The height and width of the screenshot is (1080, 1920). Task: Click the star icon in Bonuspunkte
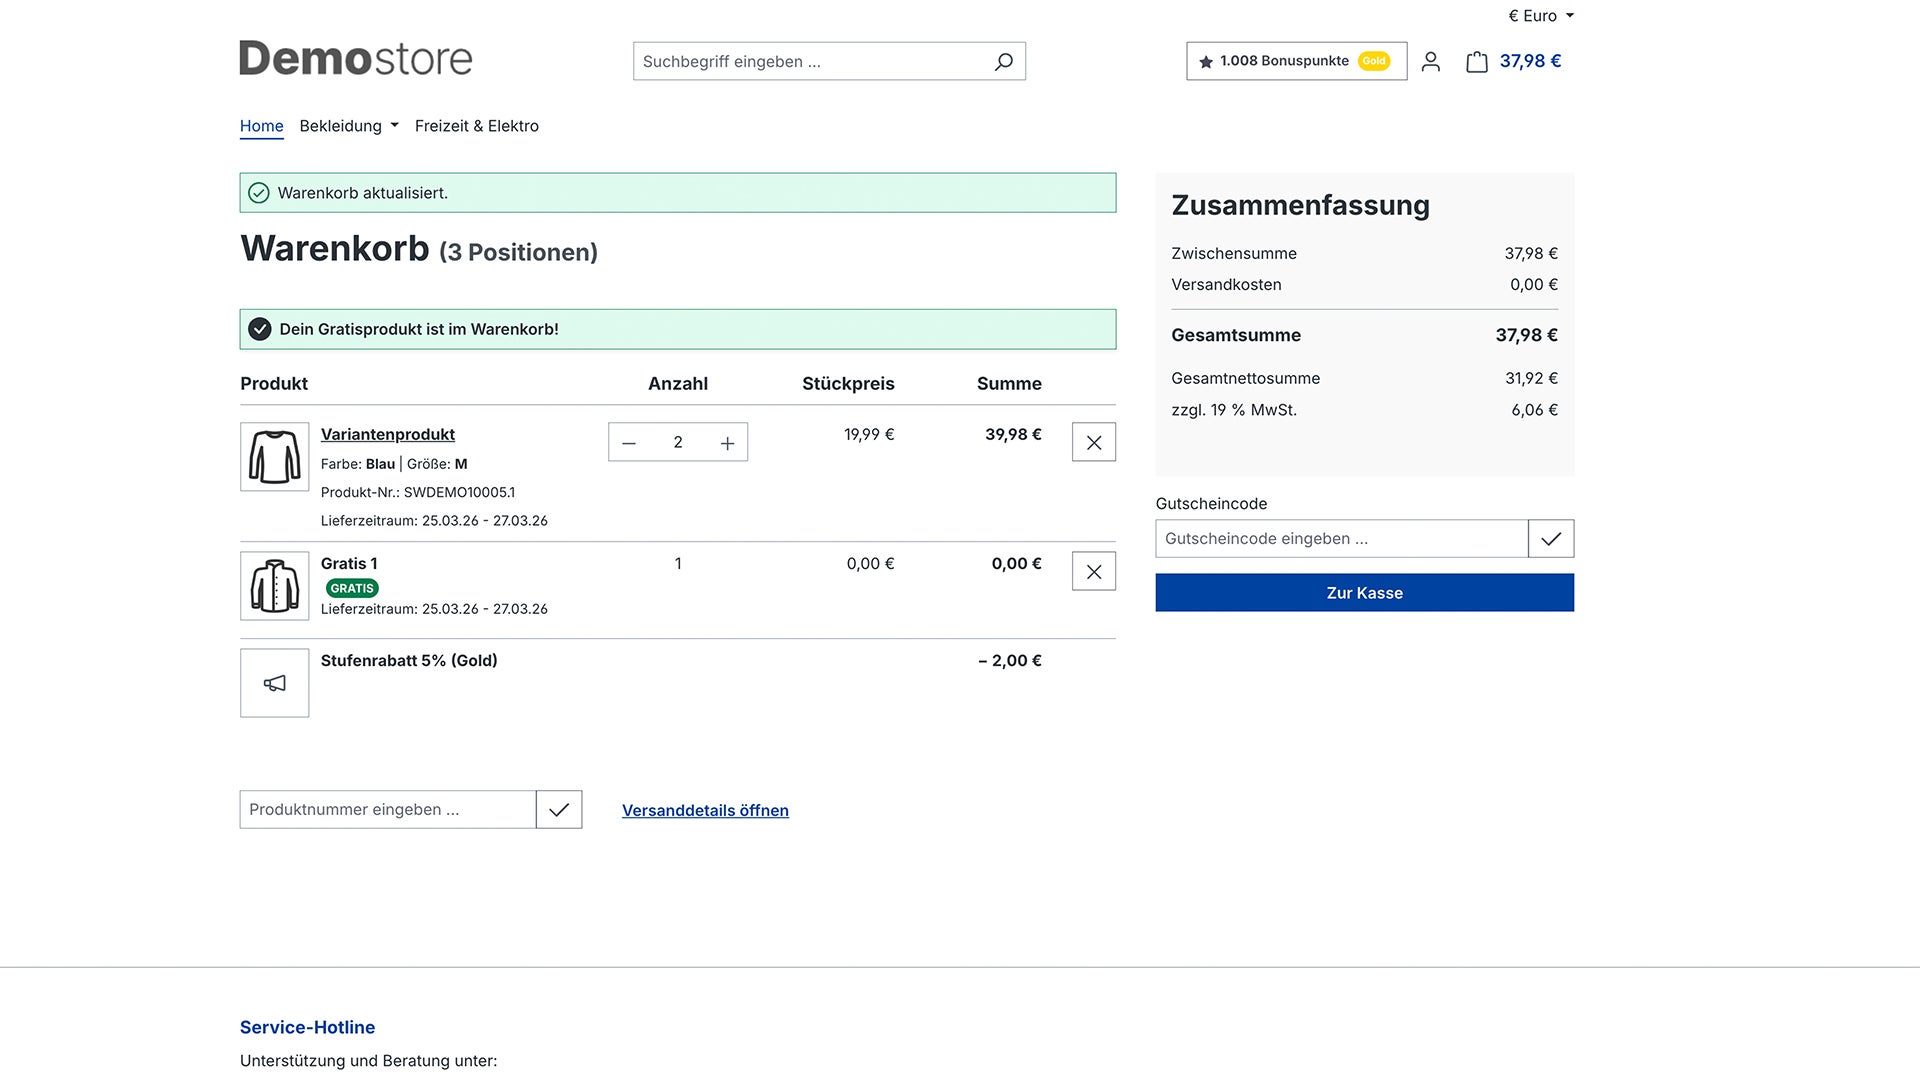[1206, 61]
